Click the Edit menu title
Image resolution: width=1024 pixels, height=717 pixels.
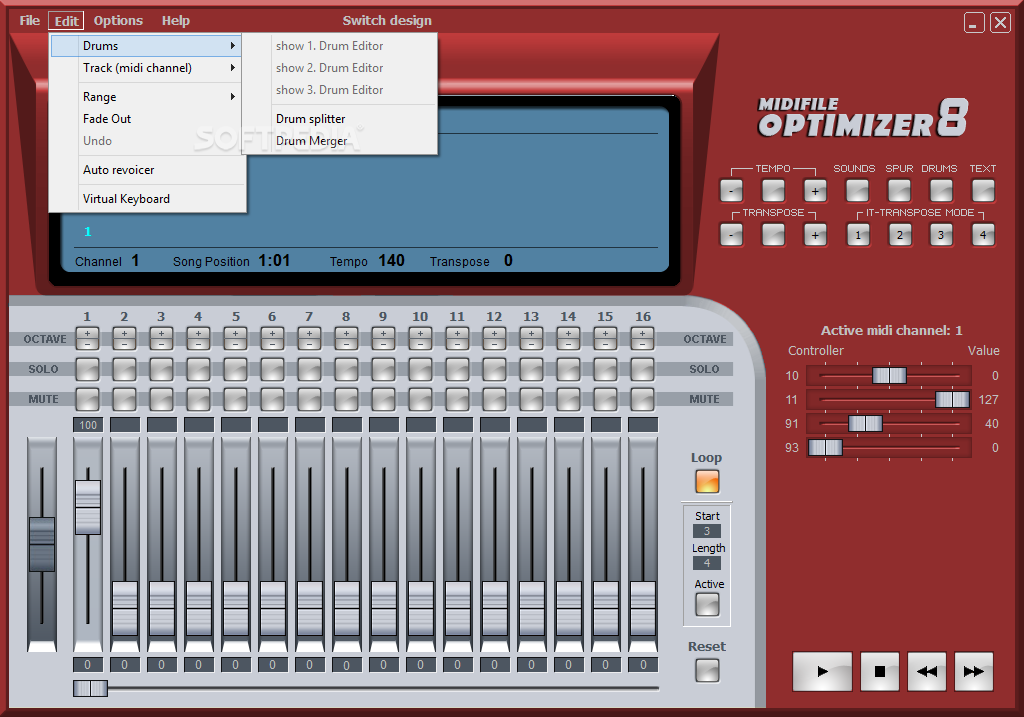66,20
